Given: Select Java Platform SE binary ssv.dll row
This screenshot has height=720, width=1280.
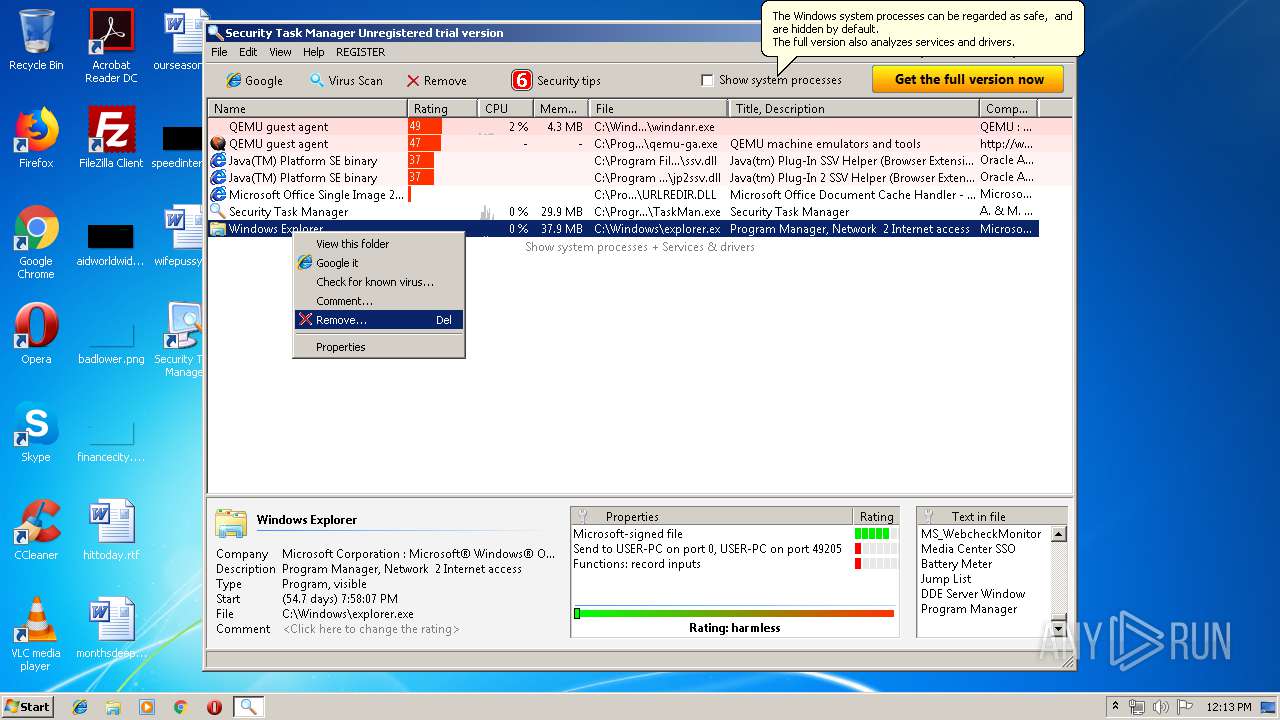Looking at the screenshot, I should tap(623, 161).
